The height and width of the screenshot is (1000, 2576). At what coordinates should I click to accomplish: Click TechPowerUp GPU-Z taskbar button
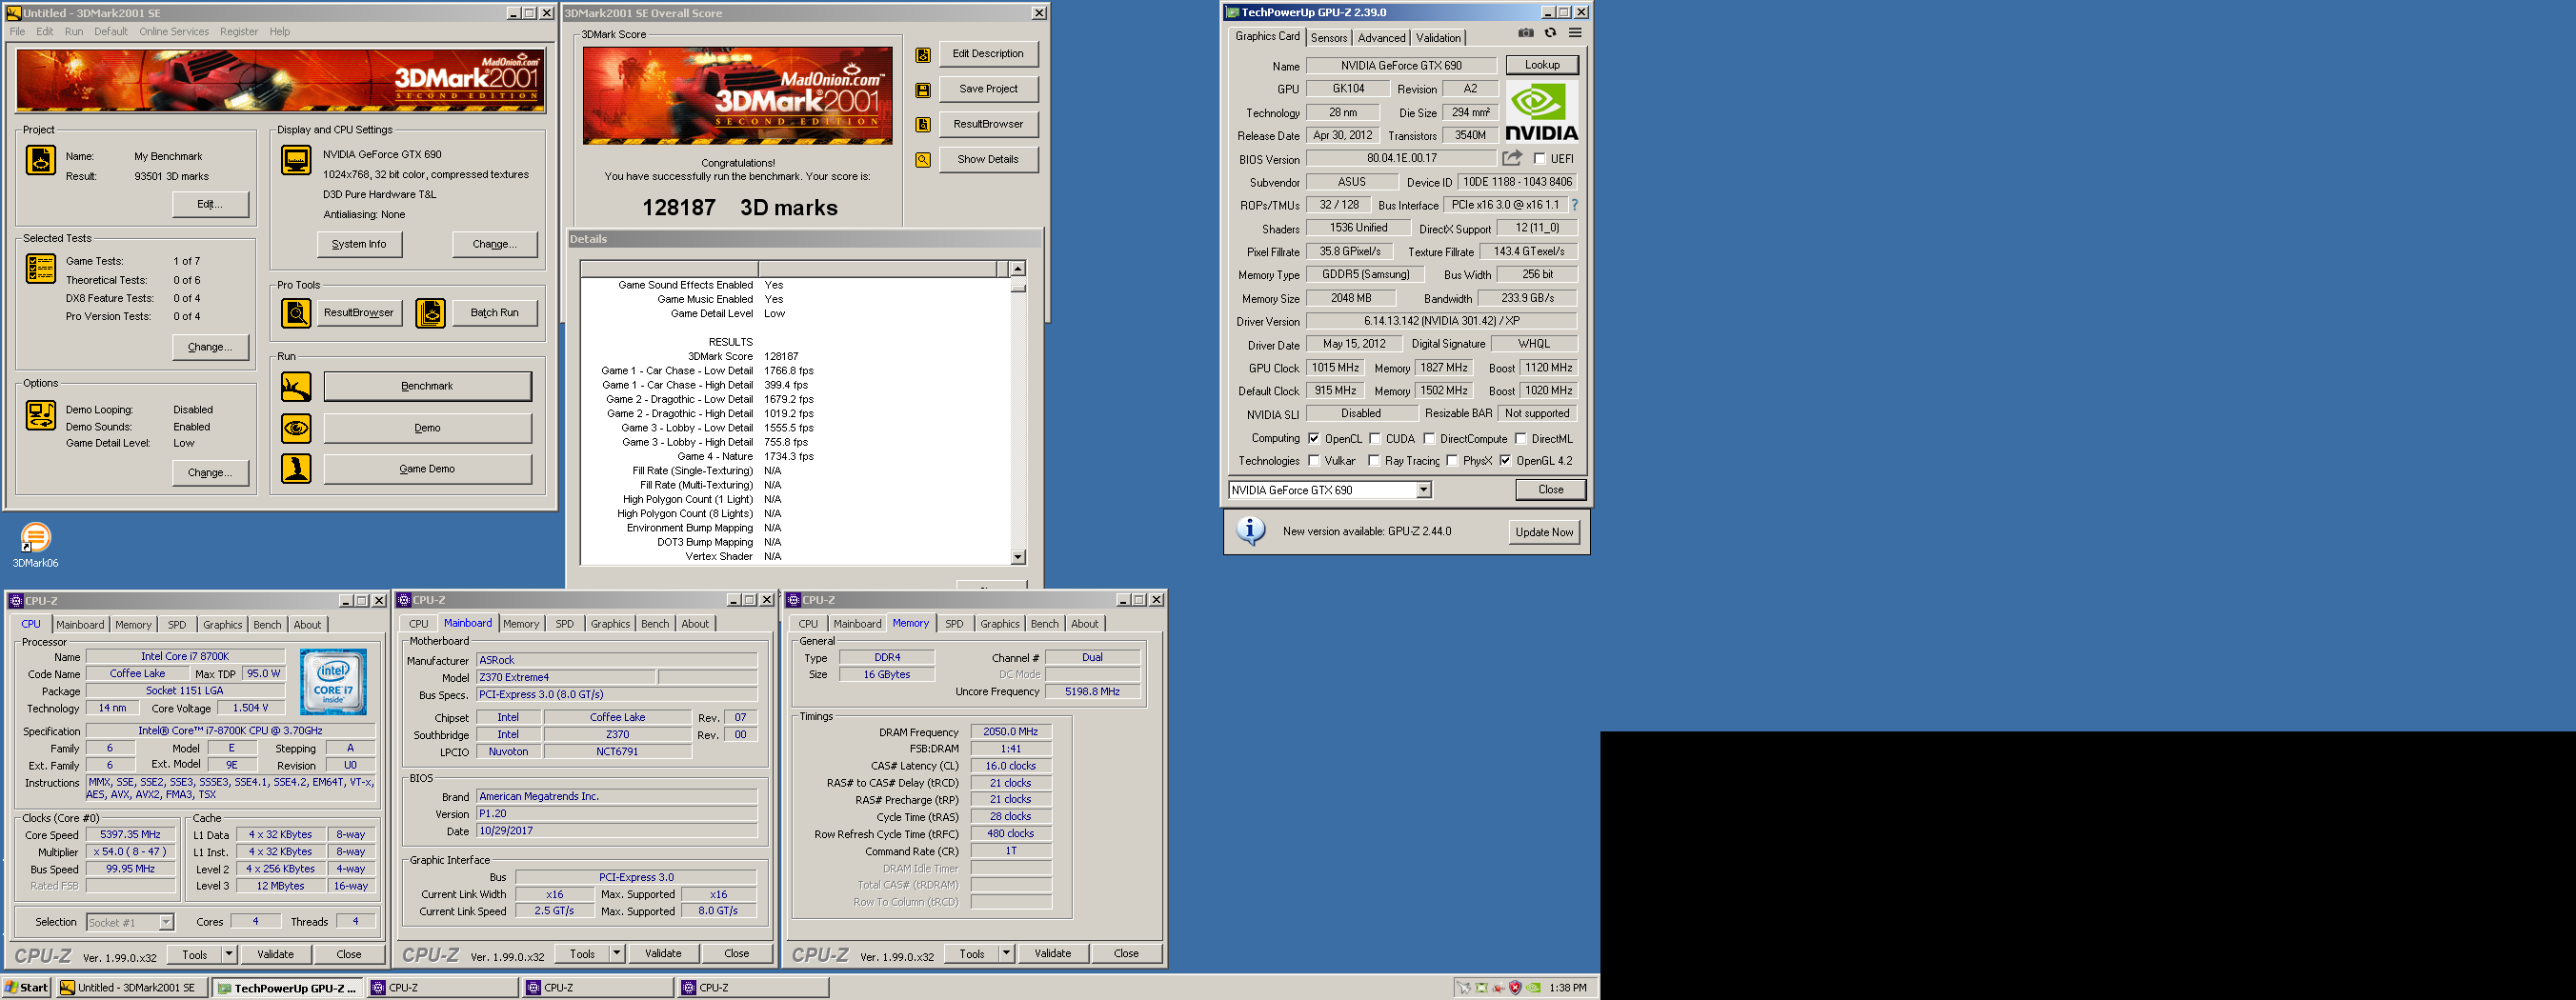point(288,988)
